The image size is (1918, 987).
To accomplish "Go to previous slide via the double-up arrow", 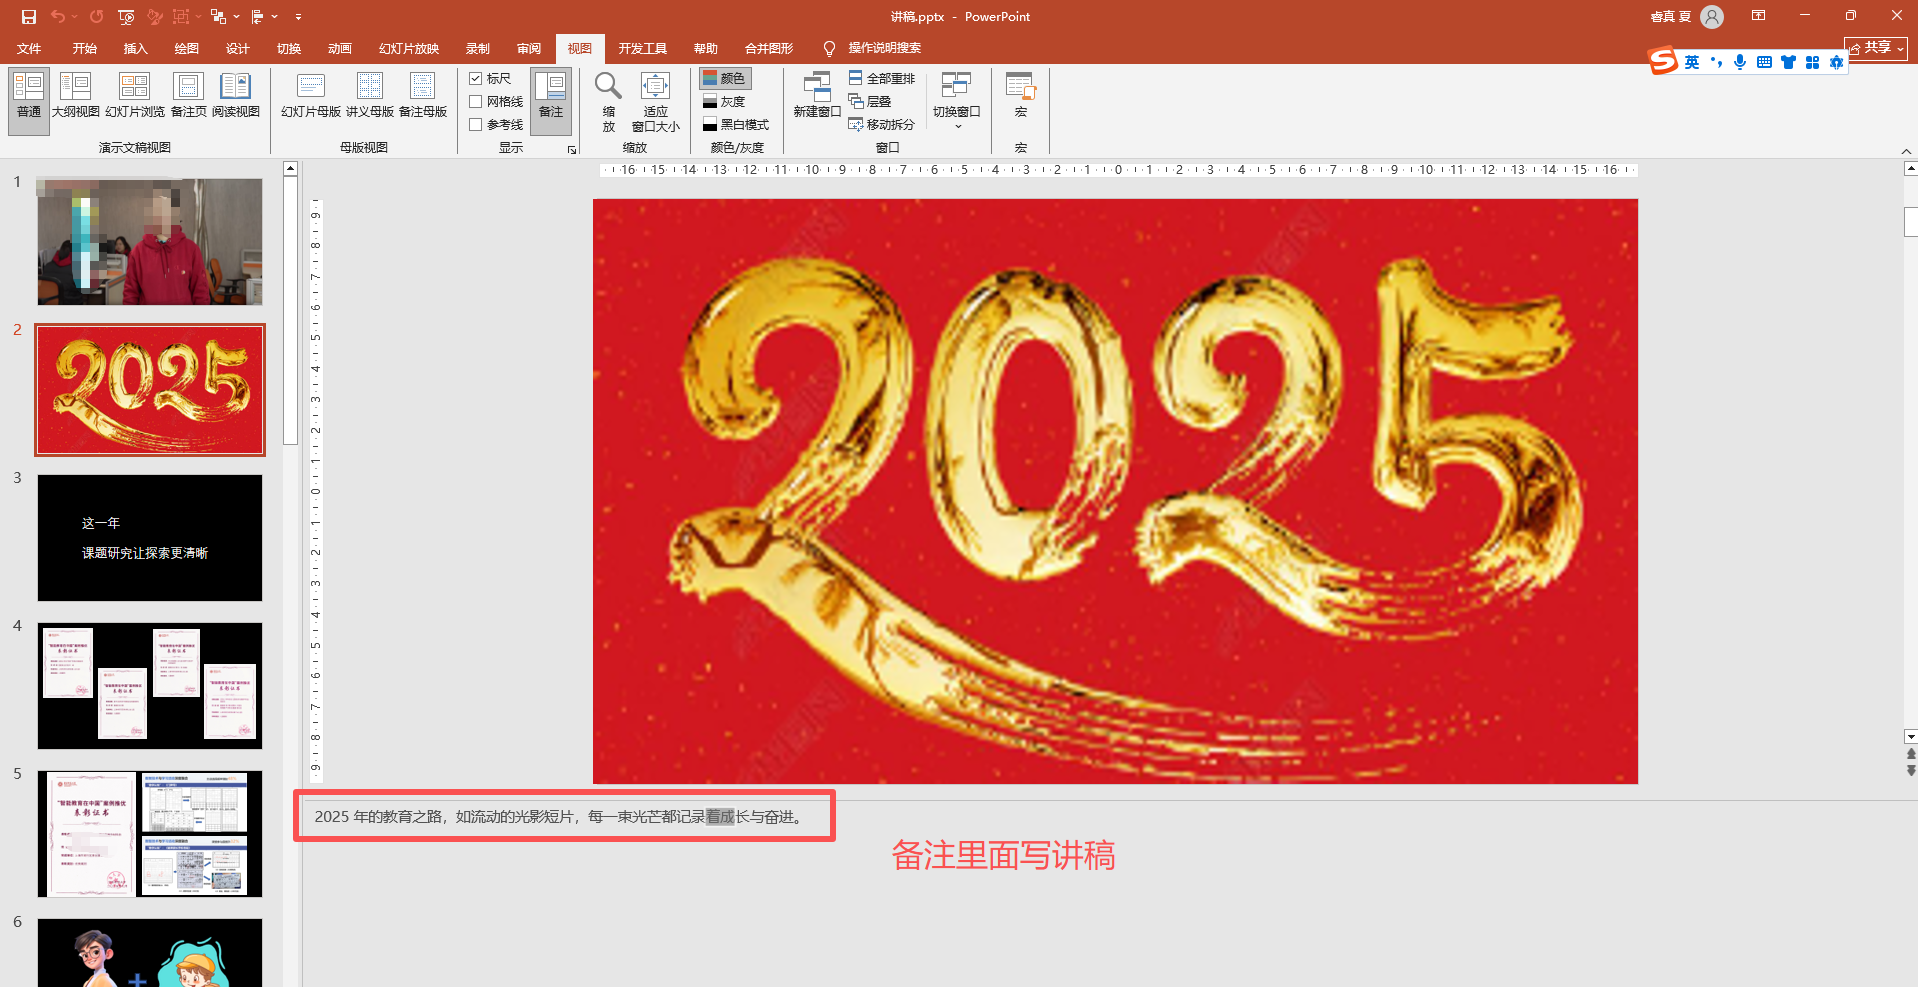I will 1911,754.
